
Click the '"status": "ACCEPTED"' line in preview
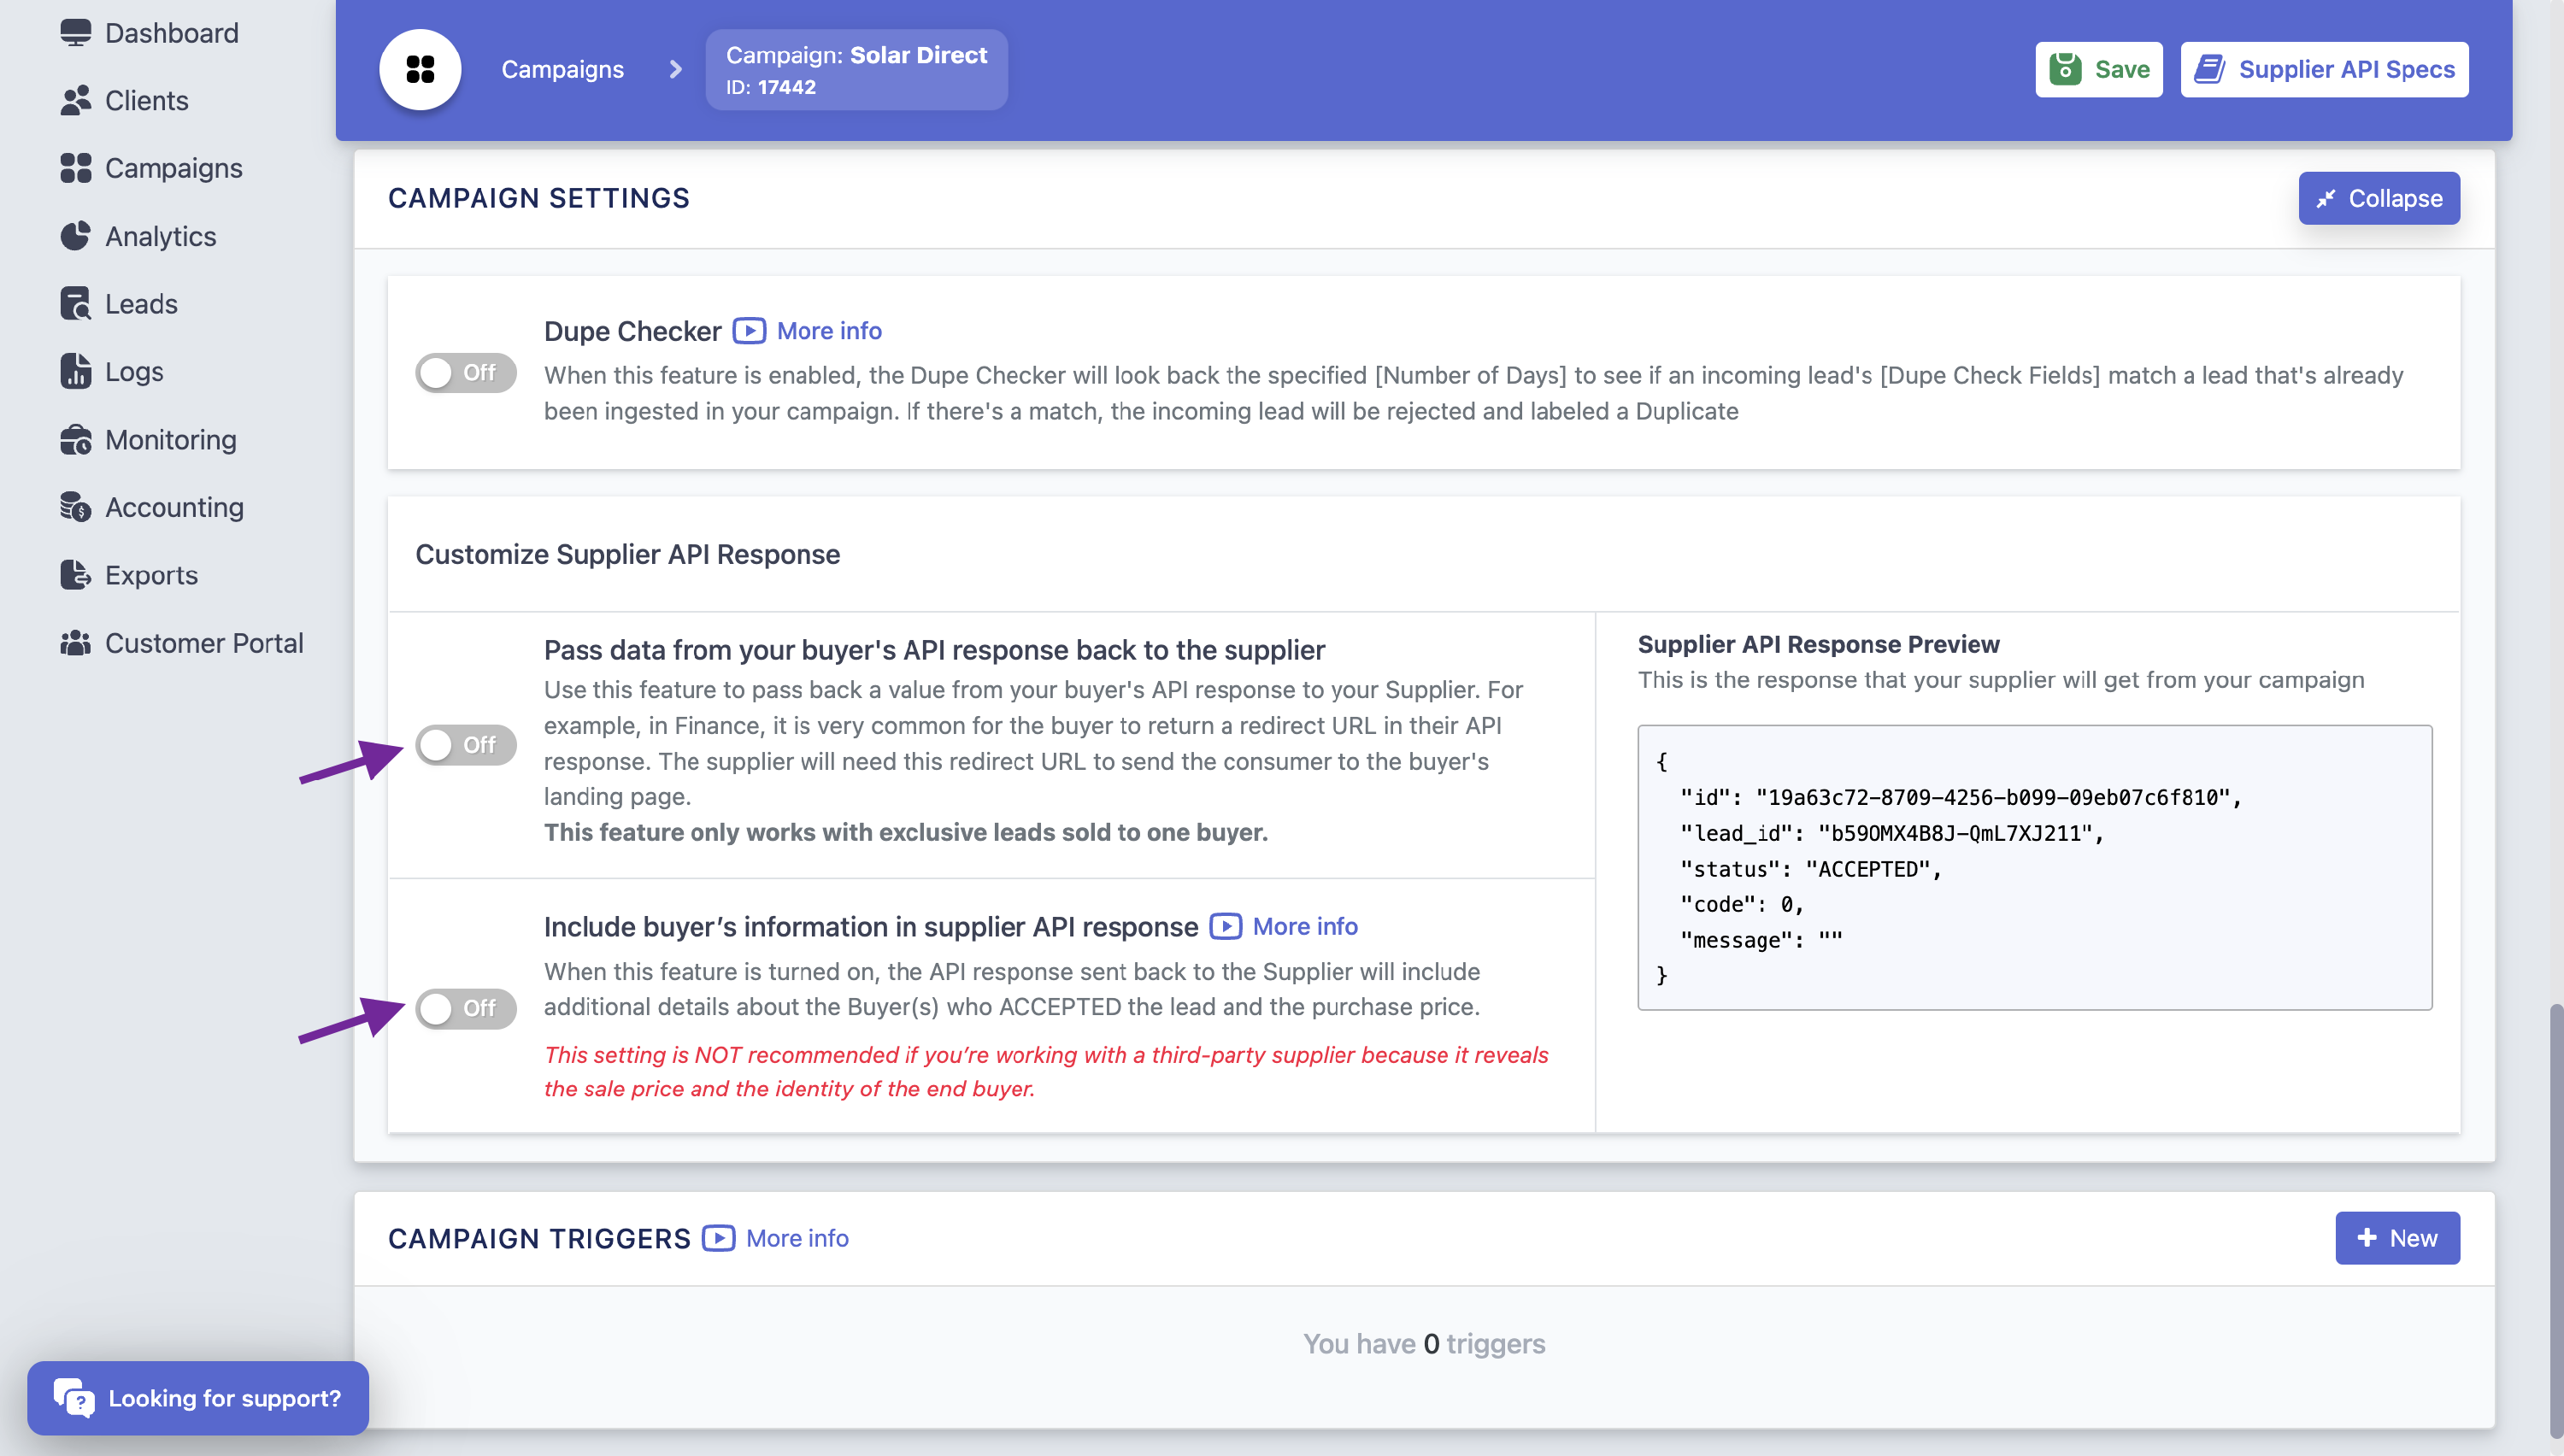tap(1811, 869)
